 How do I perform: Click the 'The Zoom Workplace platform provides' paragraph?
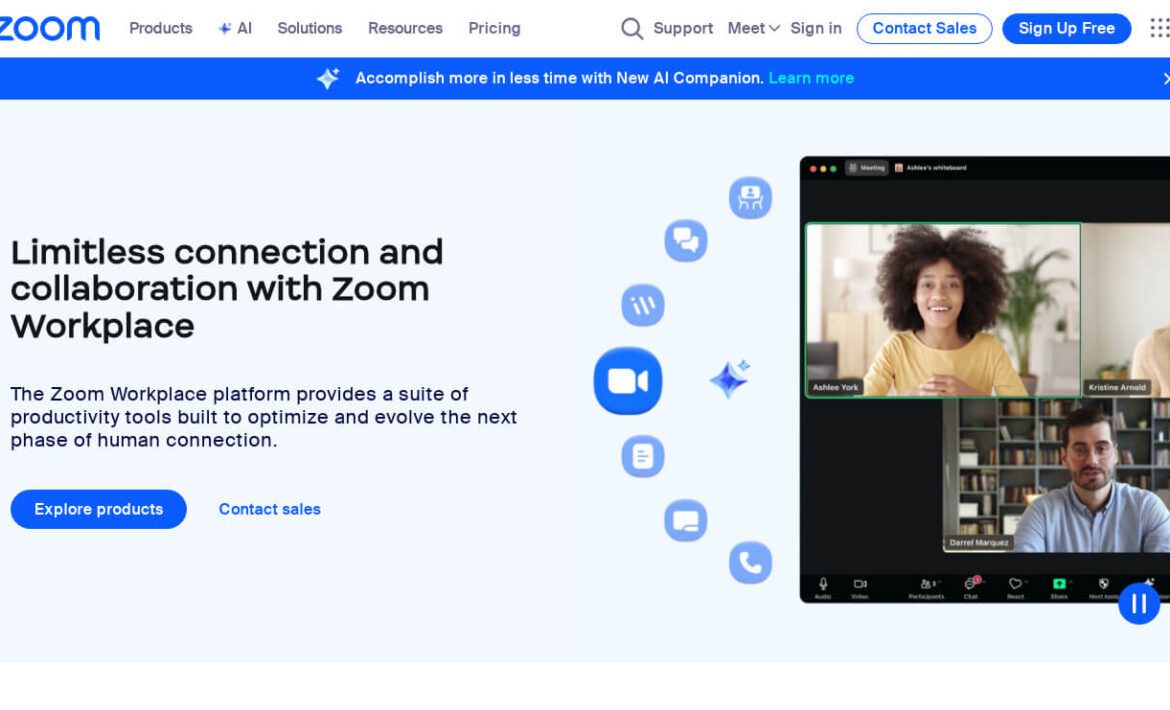point(263,417)
